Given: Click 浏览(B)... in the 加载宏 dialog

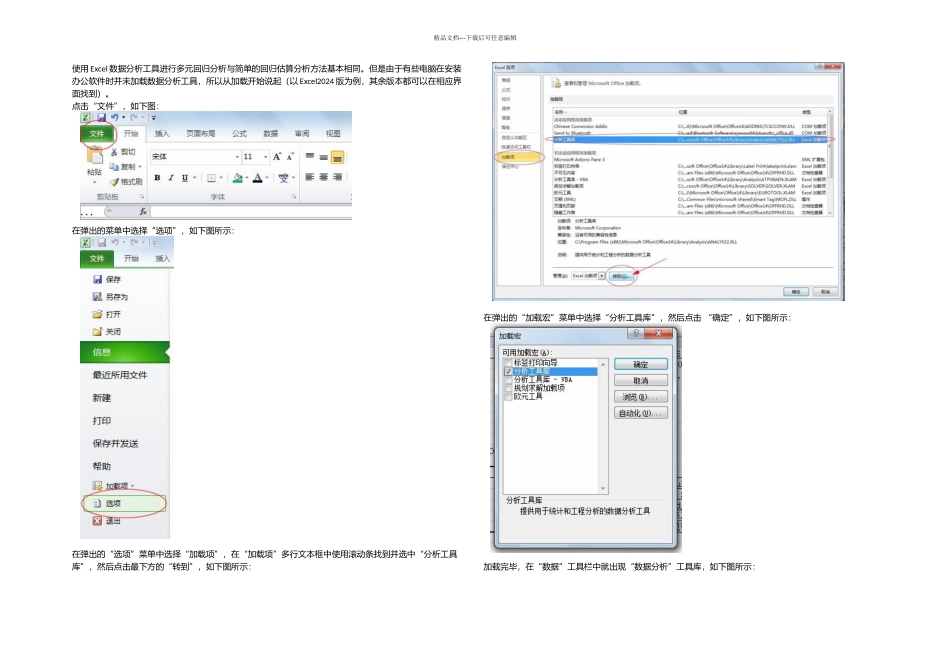Looking at the screenshot, I should [x=641, y=397].
